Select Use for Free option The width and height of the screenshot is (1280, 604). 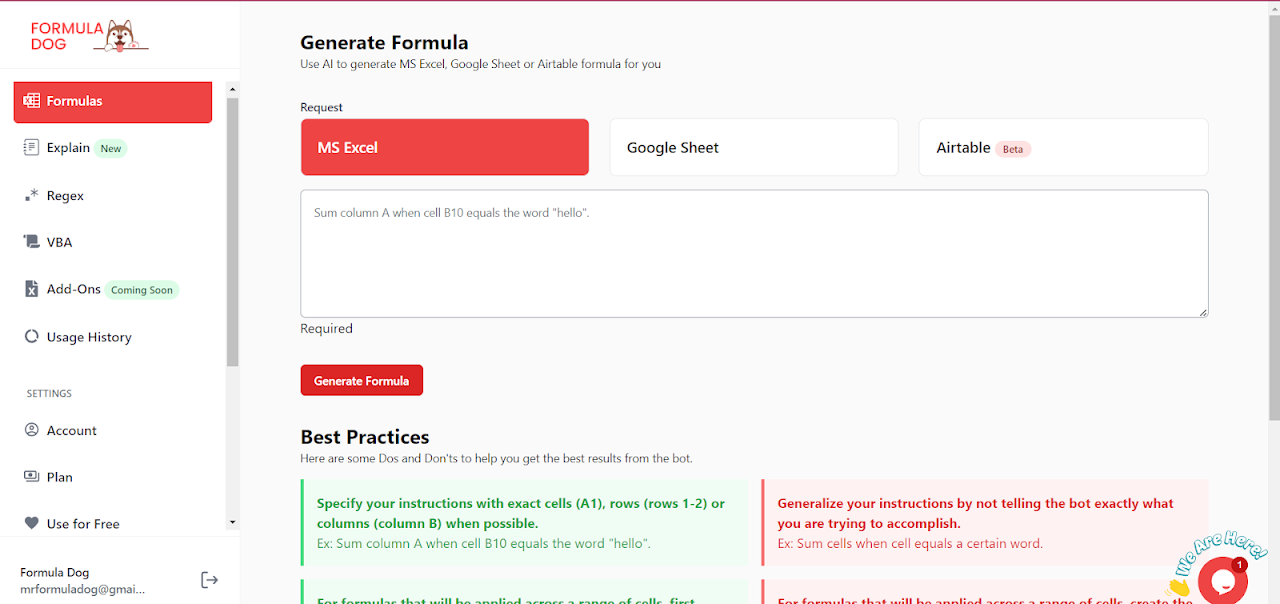pos(113,523)
